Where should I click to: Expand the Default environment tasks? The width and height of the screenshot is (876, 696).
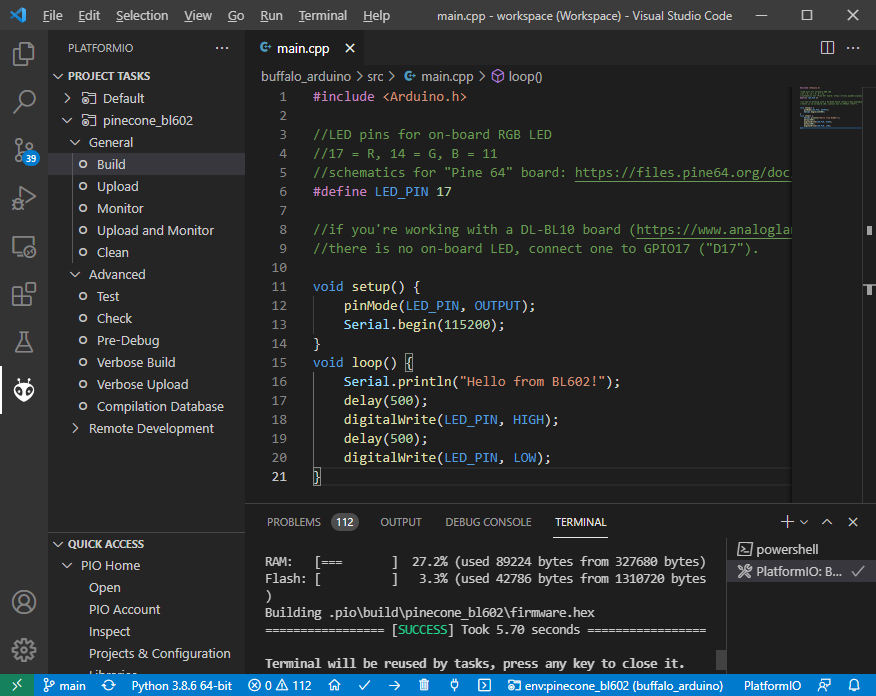[x=68, y=98]
